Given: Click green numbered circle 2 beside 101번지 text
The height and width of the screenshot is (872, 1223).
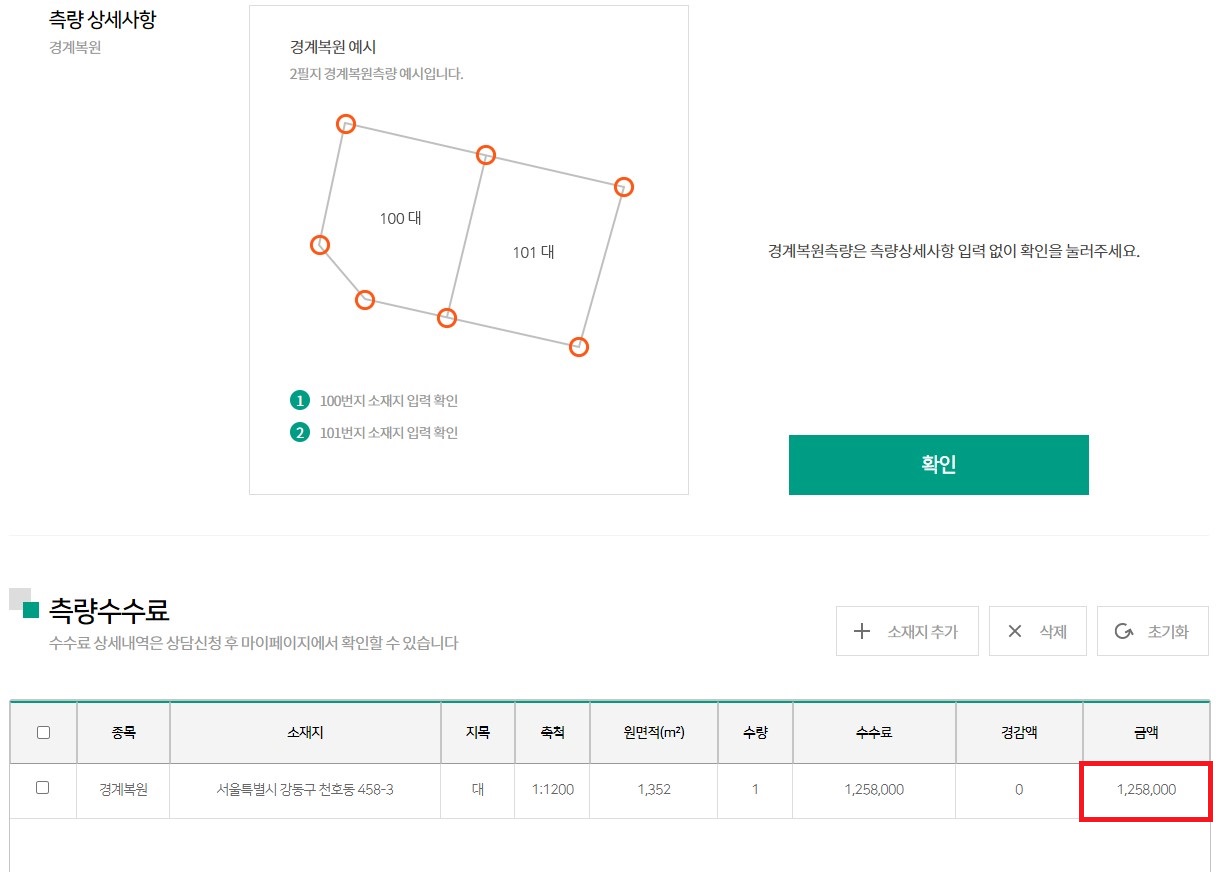Looking at the screenshot, I should tap(300, 432).
